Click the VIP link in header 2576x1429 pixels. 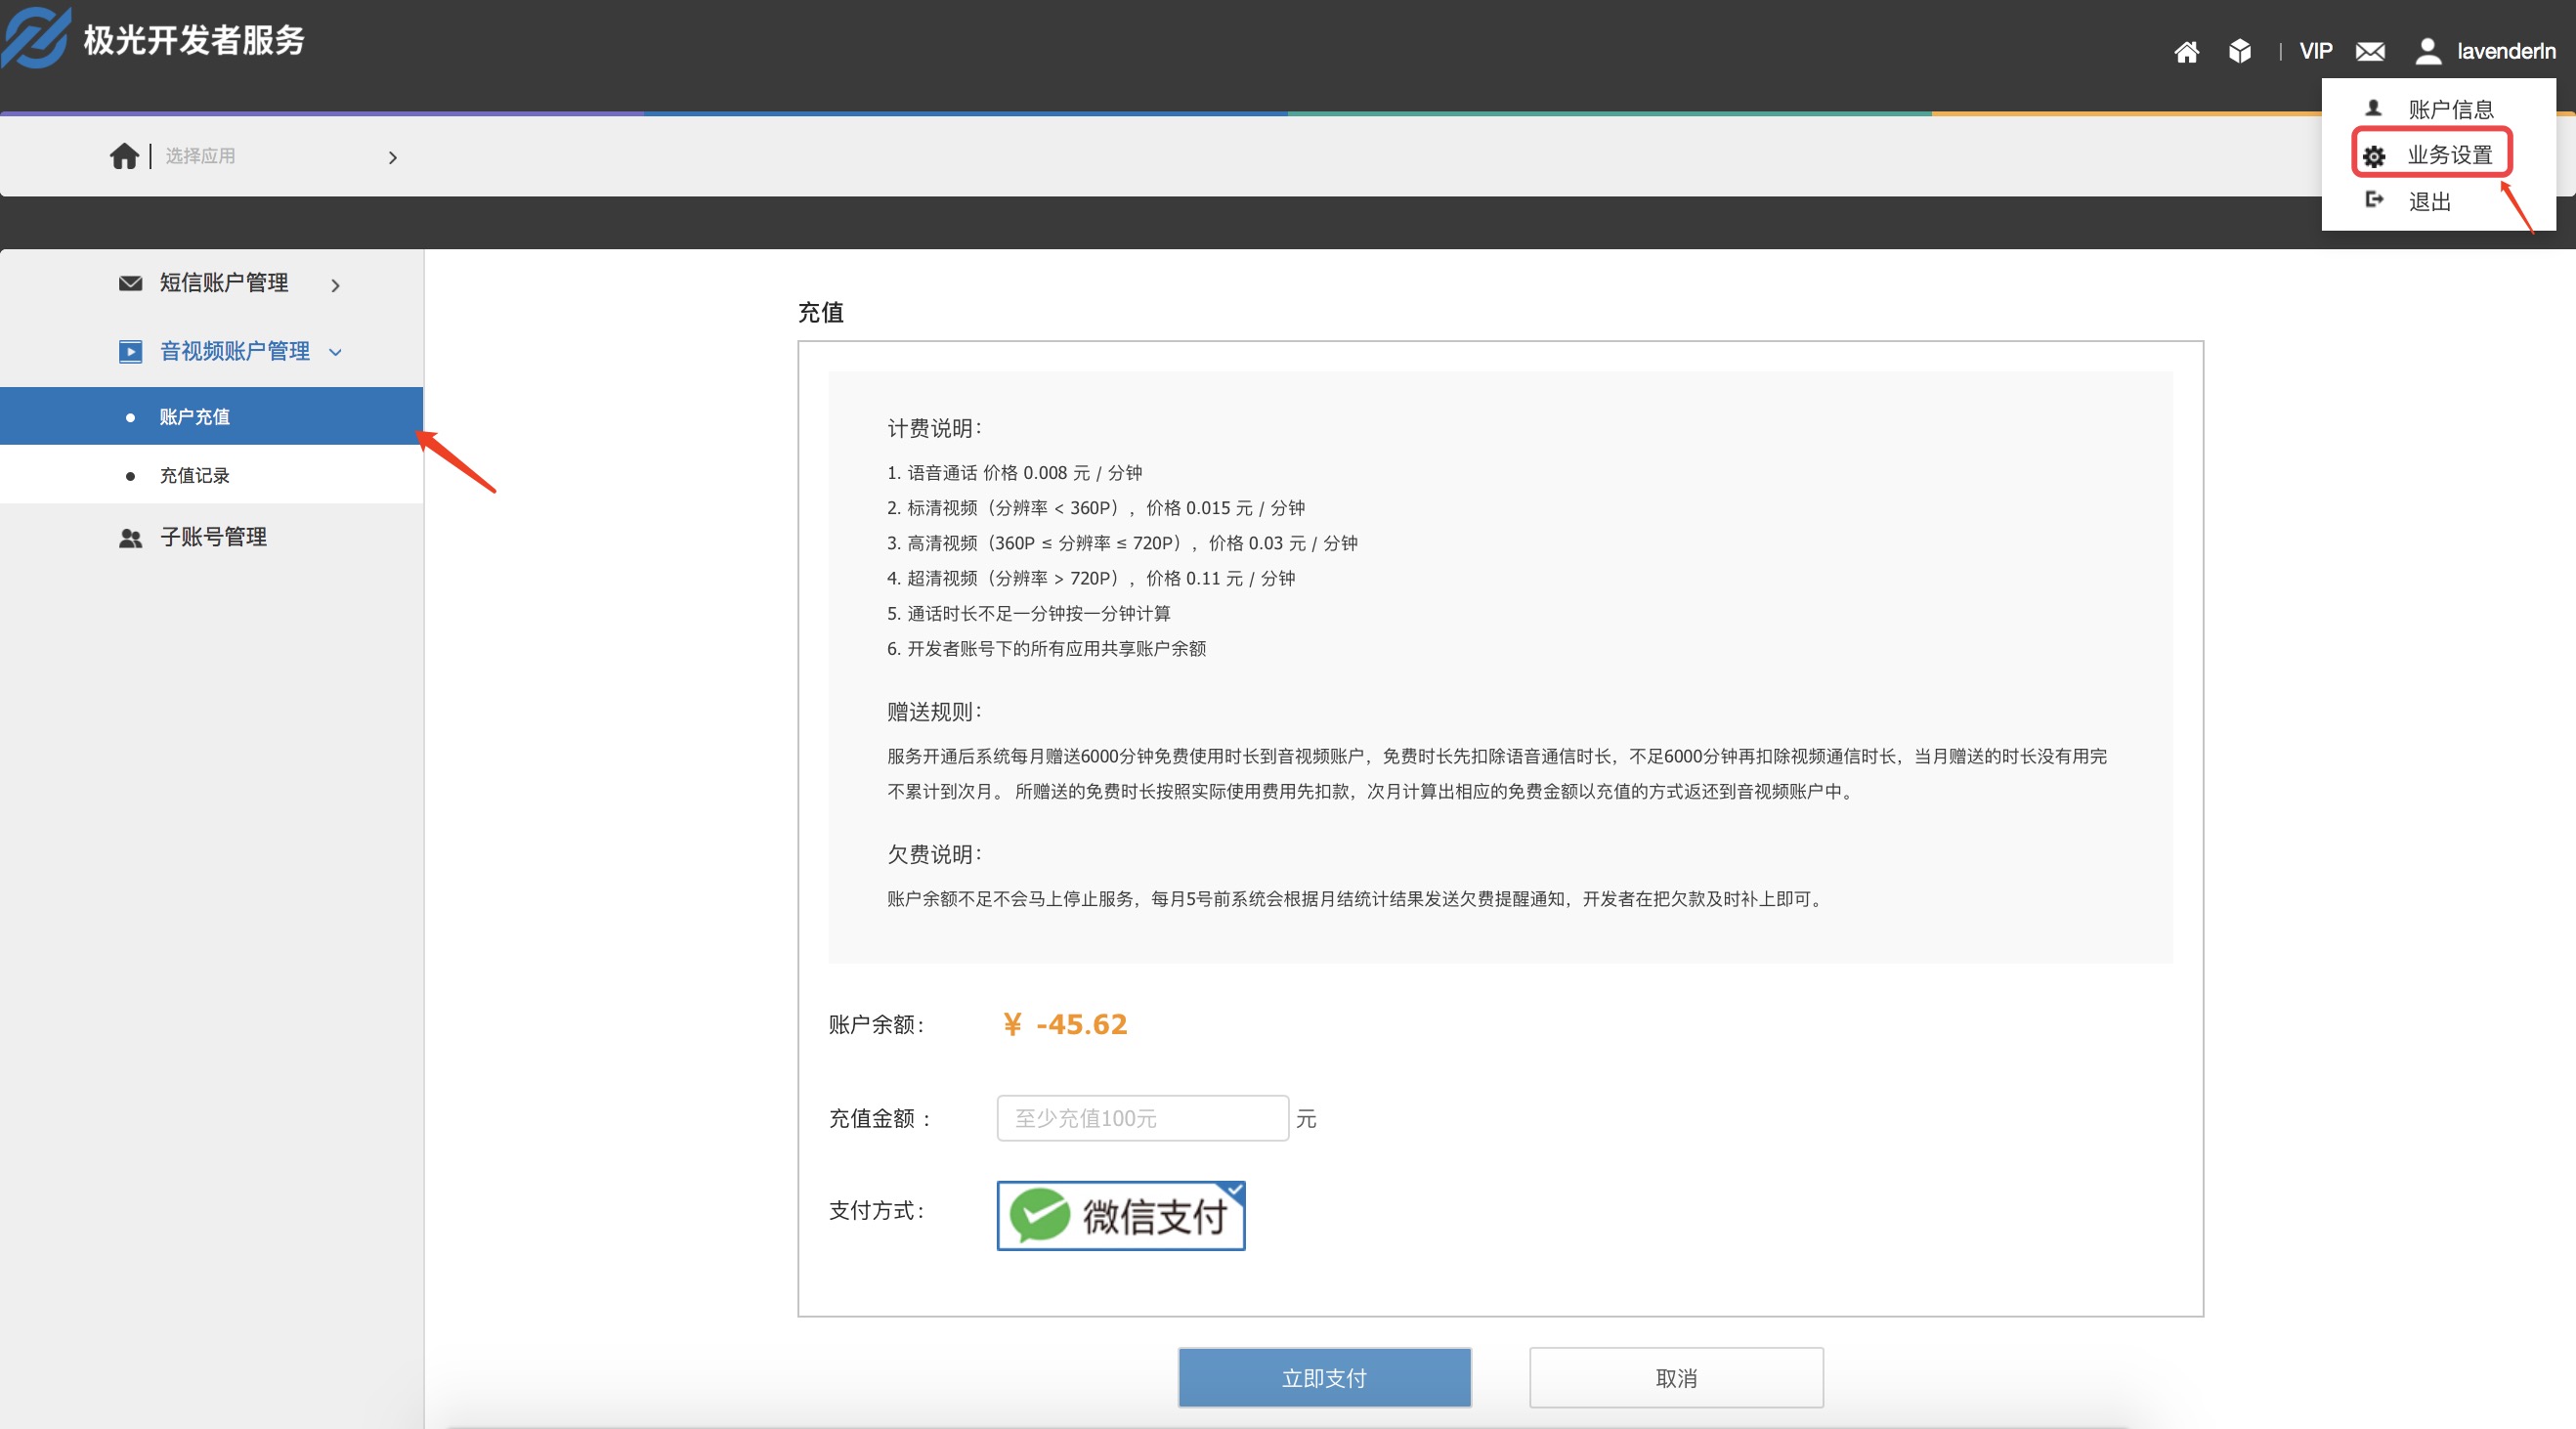2315,51
